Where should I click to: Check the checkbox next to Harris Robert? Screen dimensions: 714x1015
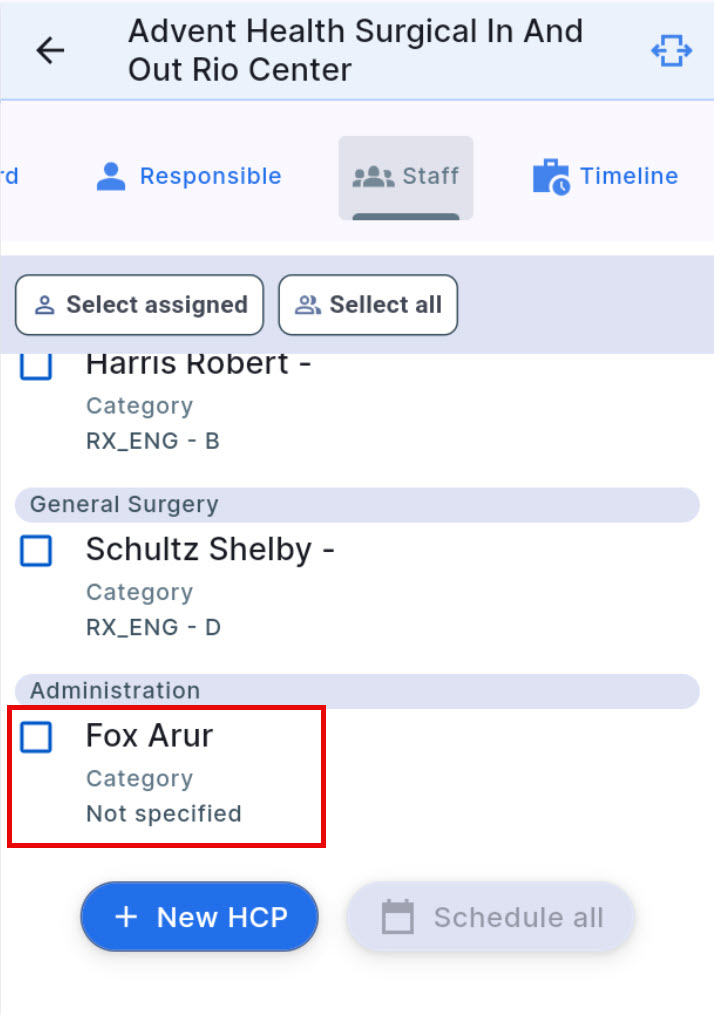click(35, 366)
